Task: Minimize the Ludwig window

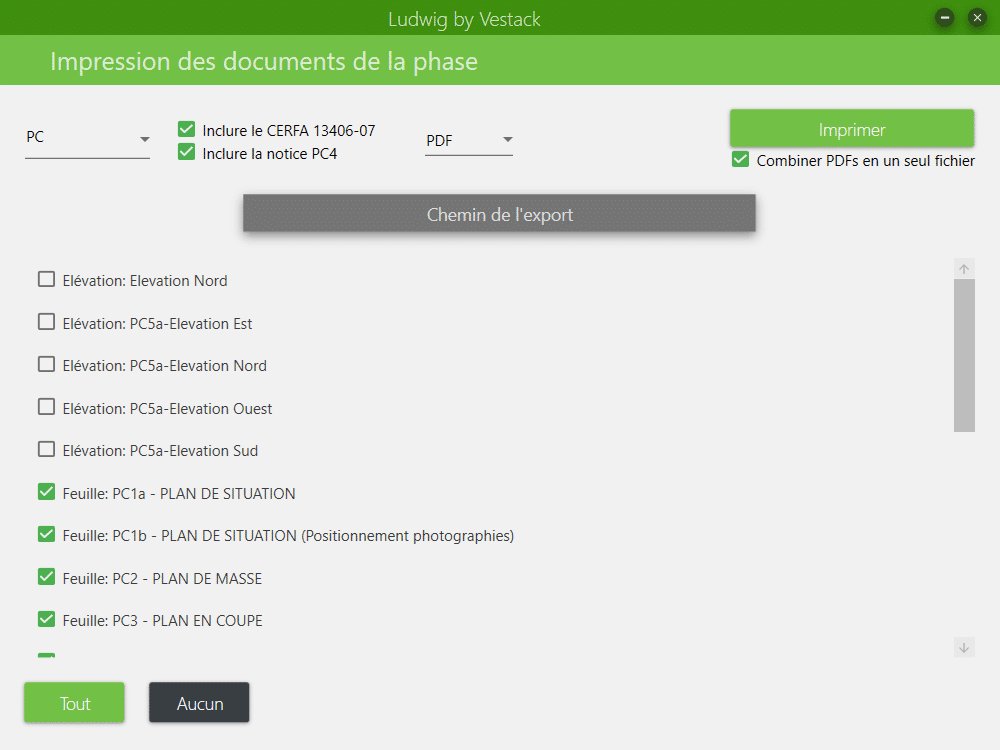Action: [x=944, y=18]
